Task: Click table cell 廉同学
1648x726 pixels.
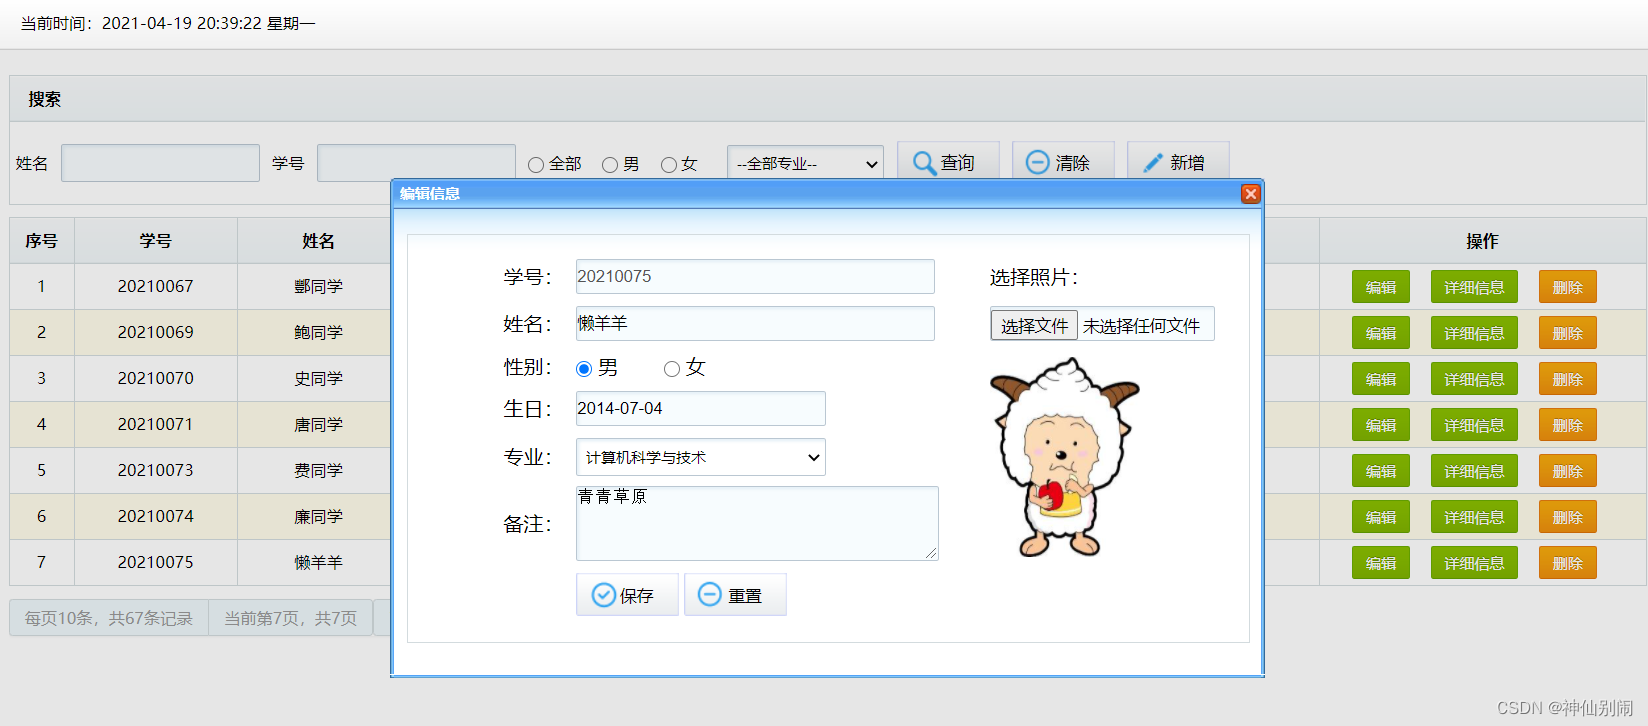Action: 318,516
